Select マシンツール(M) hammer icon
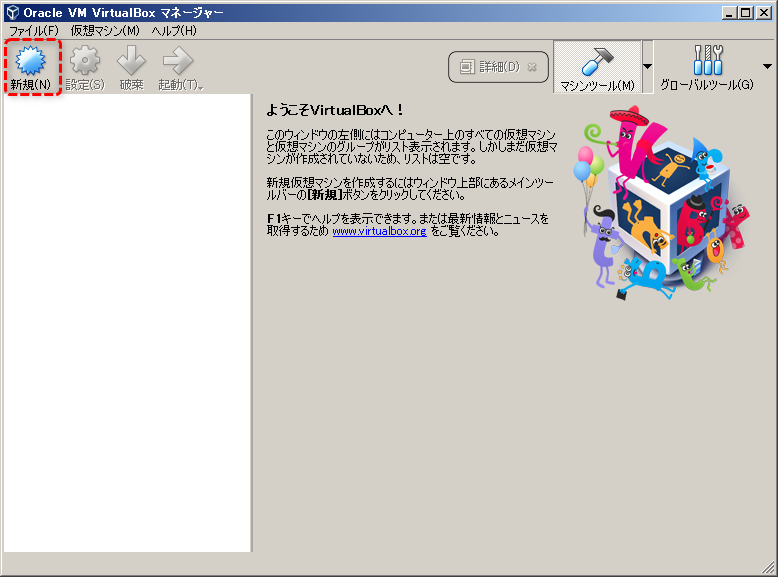Viewport: 778px width, 577px height. tap(597, 61)
